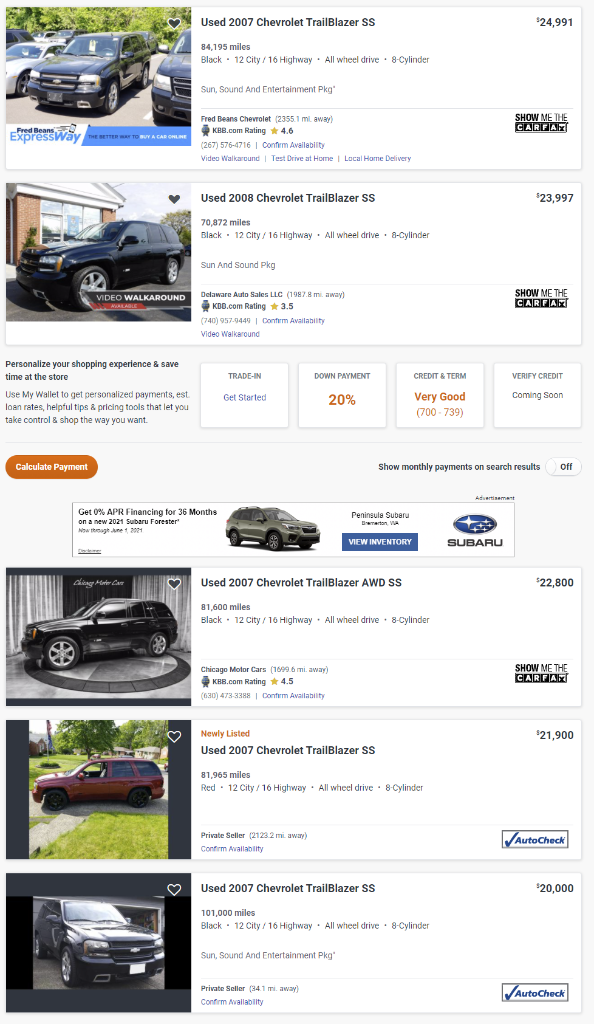Open CARFAX report for Chicago Motor Cars listing

[541, 673]
